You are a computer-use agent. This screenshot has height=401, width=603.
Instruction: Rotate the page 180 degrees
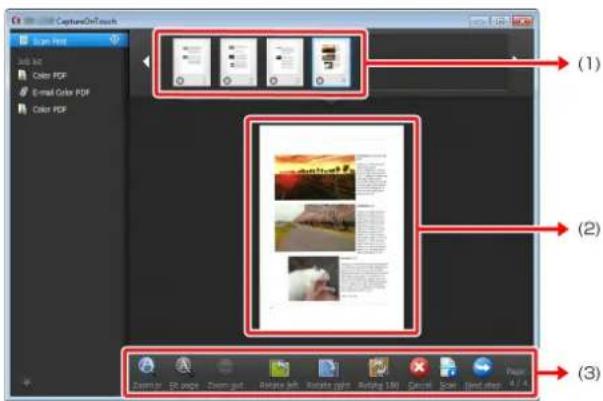[378, 368]
